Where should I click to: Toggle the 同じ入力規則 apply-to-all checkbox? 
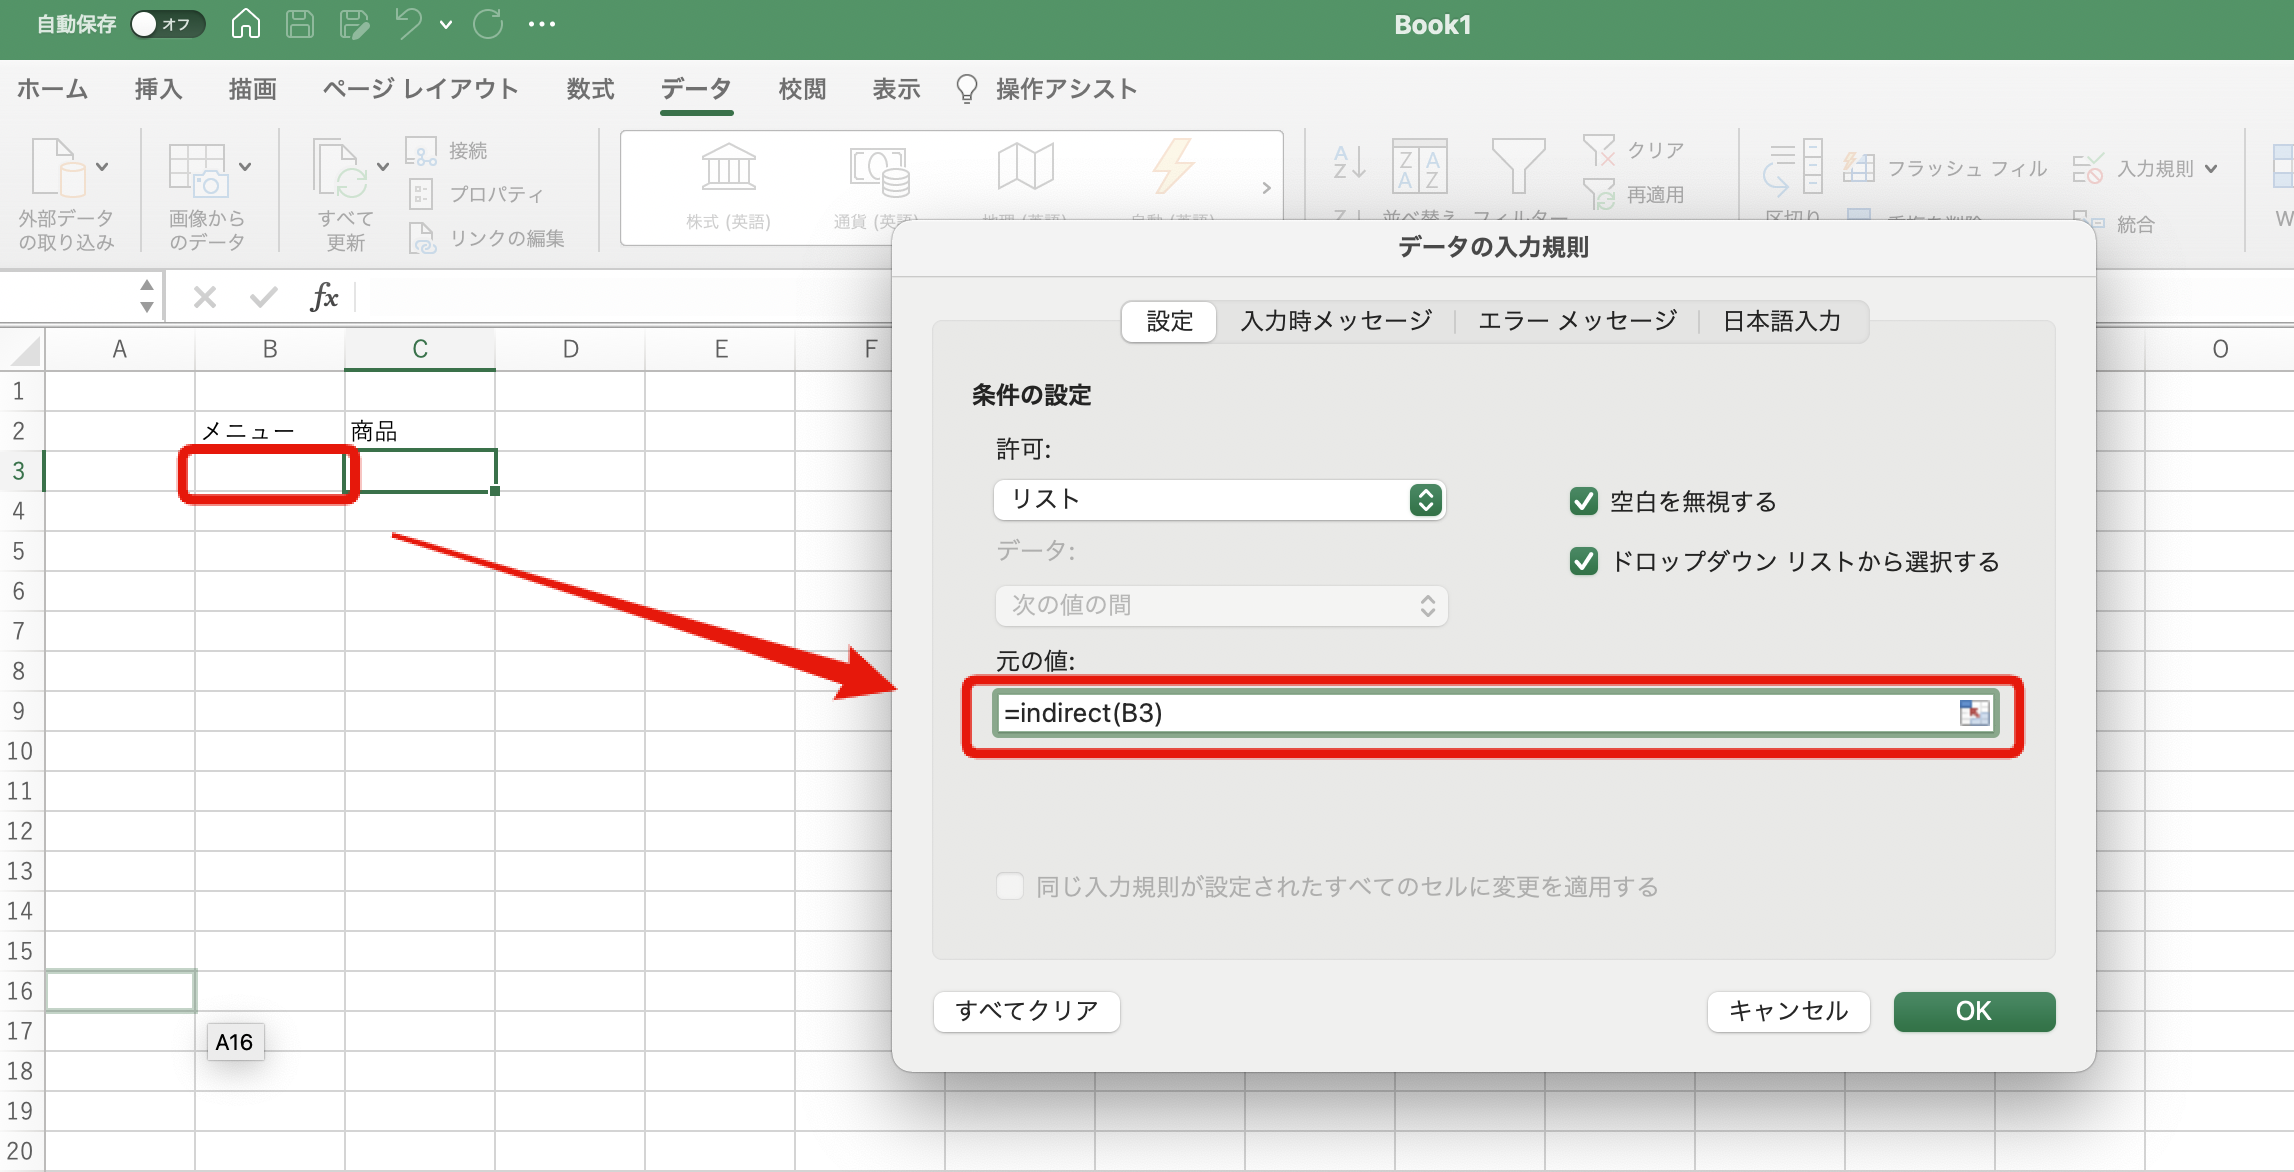1009,886
